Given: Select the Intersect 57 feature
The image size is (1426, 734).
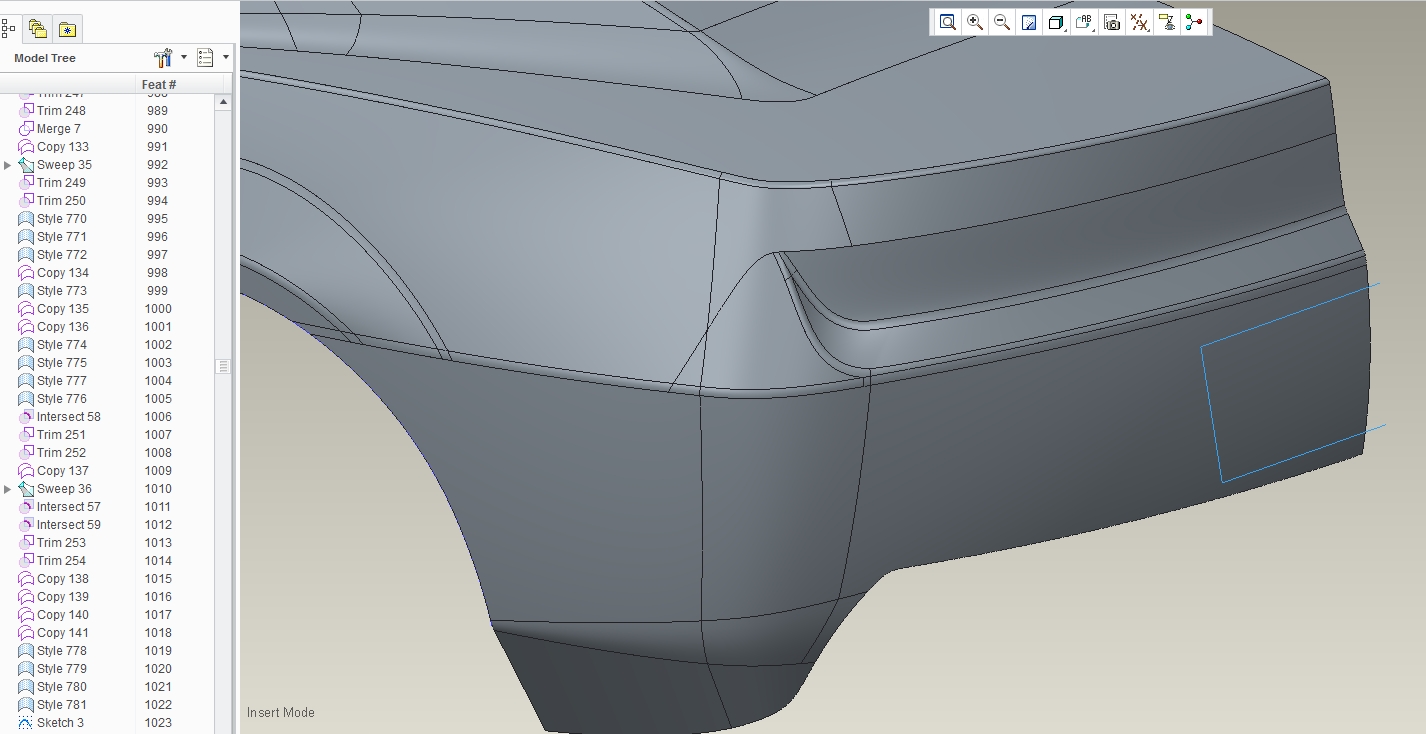Looking at the screenshot, I should coord(60,507).
